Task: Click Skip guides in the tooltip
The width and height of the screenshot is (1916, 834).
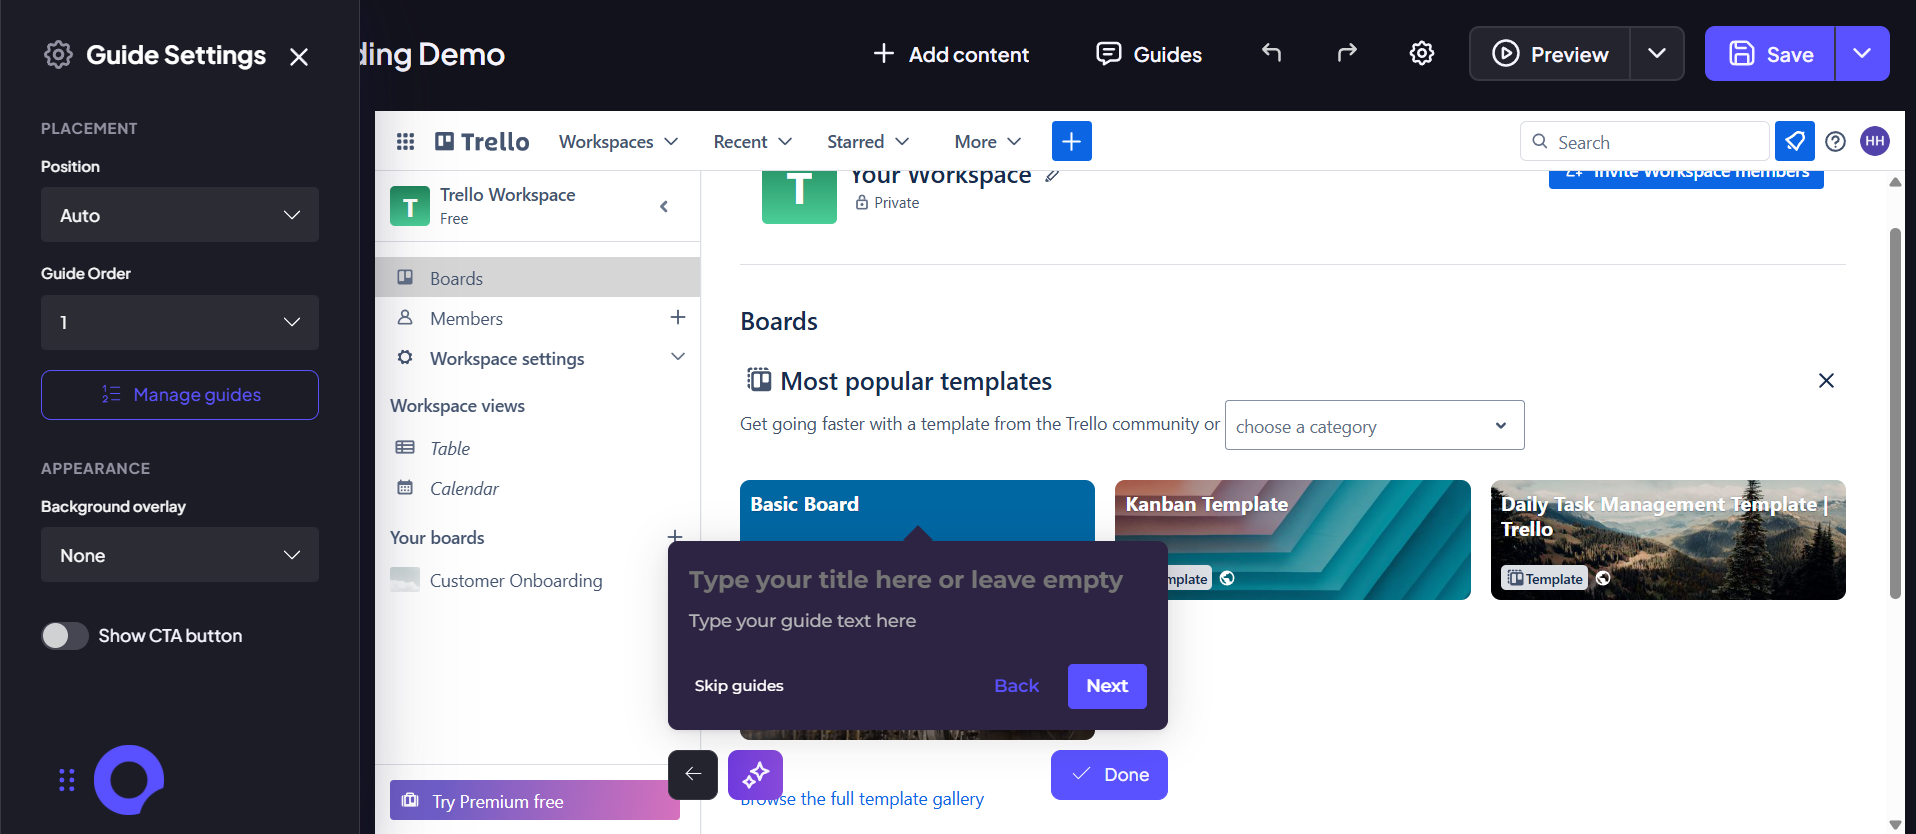Action: [x=739, y=686]
